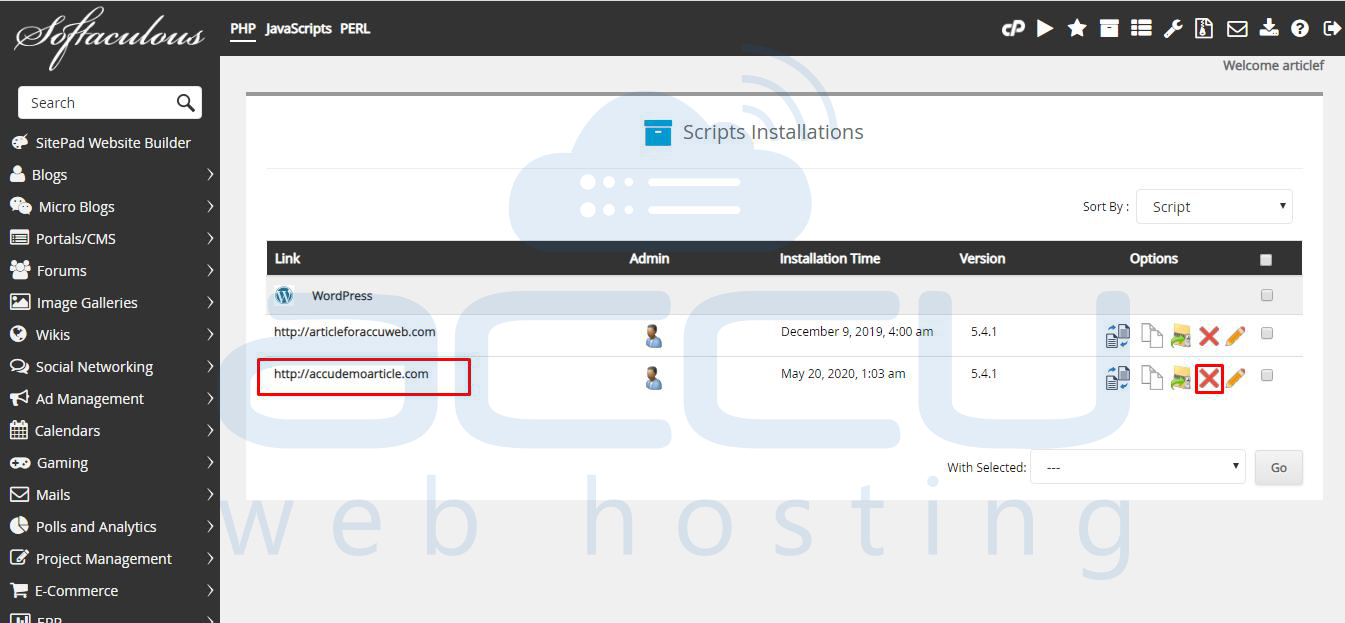Open backups via the zipped file icon

pyautogui.click(x=1204, y=28)
